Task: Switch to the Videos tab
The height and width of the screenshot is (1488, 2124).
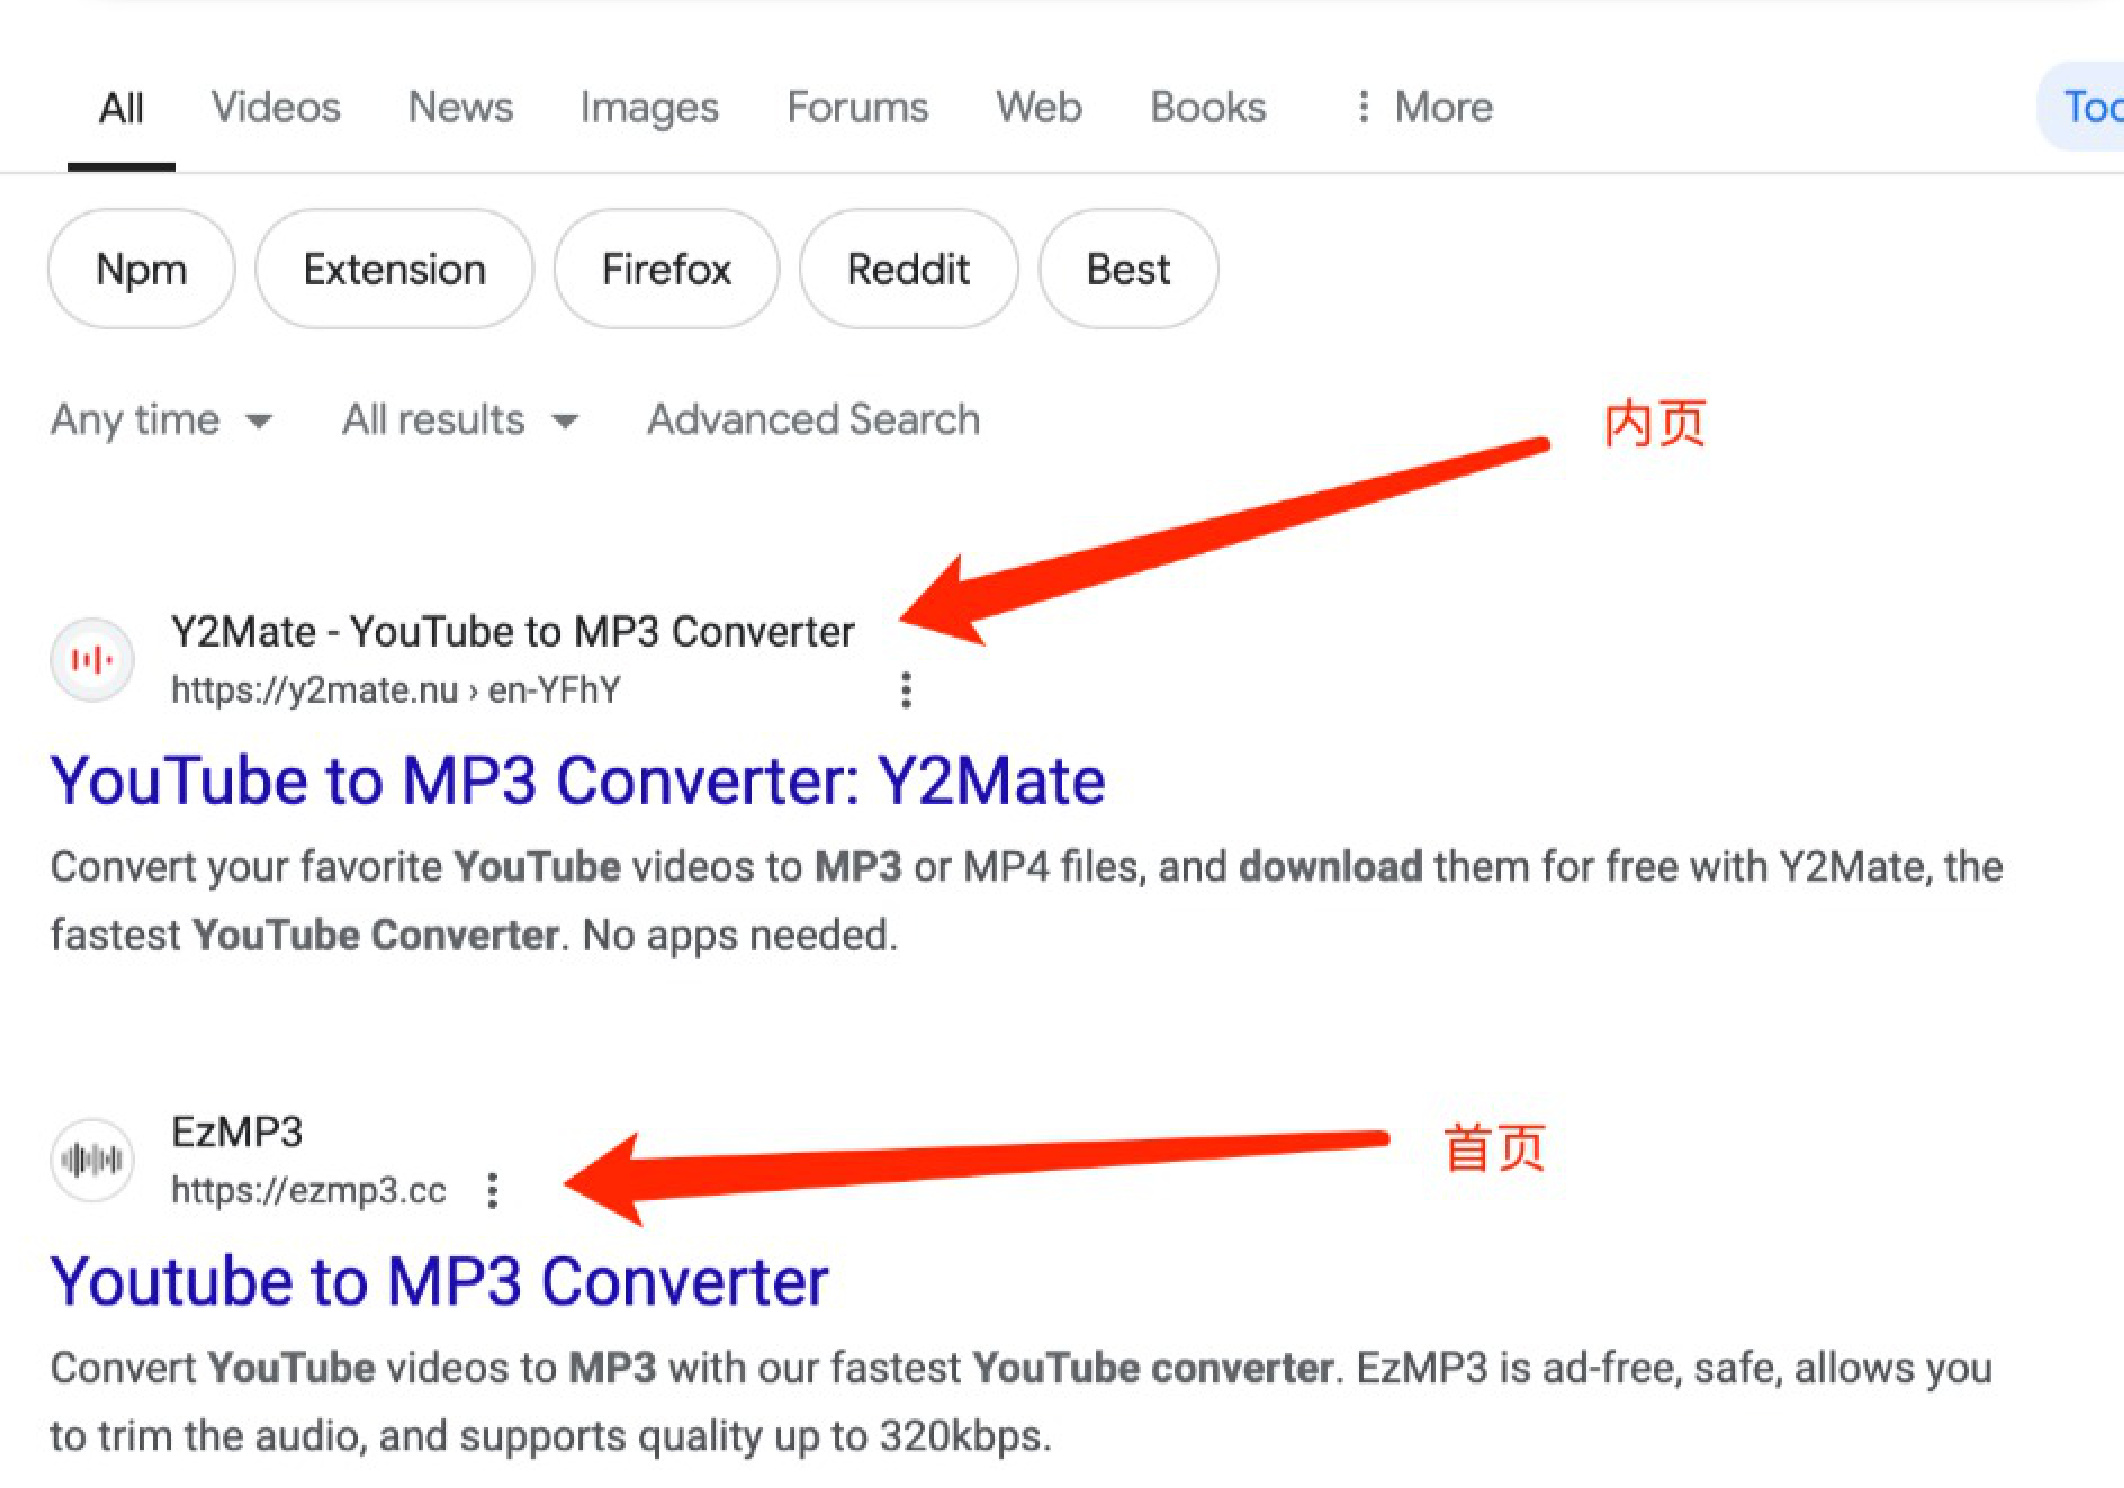Action: [x=276, y=107]
